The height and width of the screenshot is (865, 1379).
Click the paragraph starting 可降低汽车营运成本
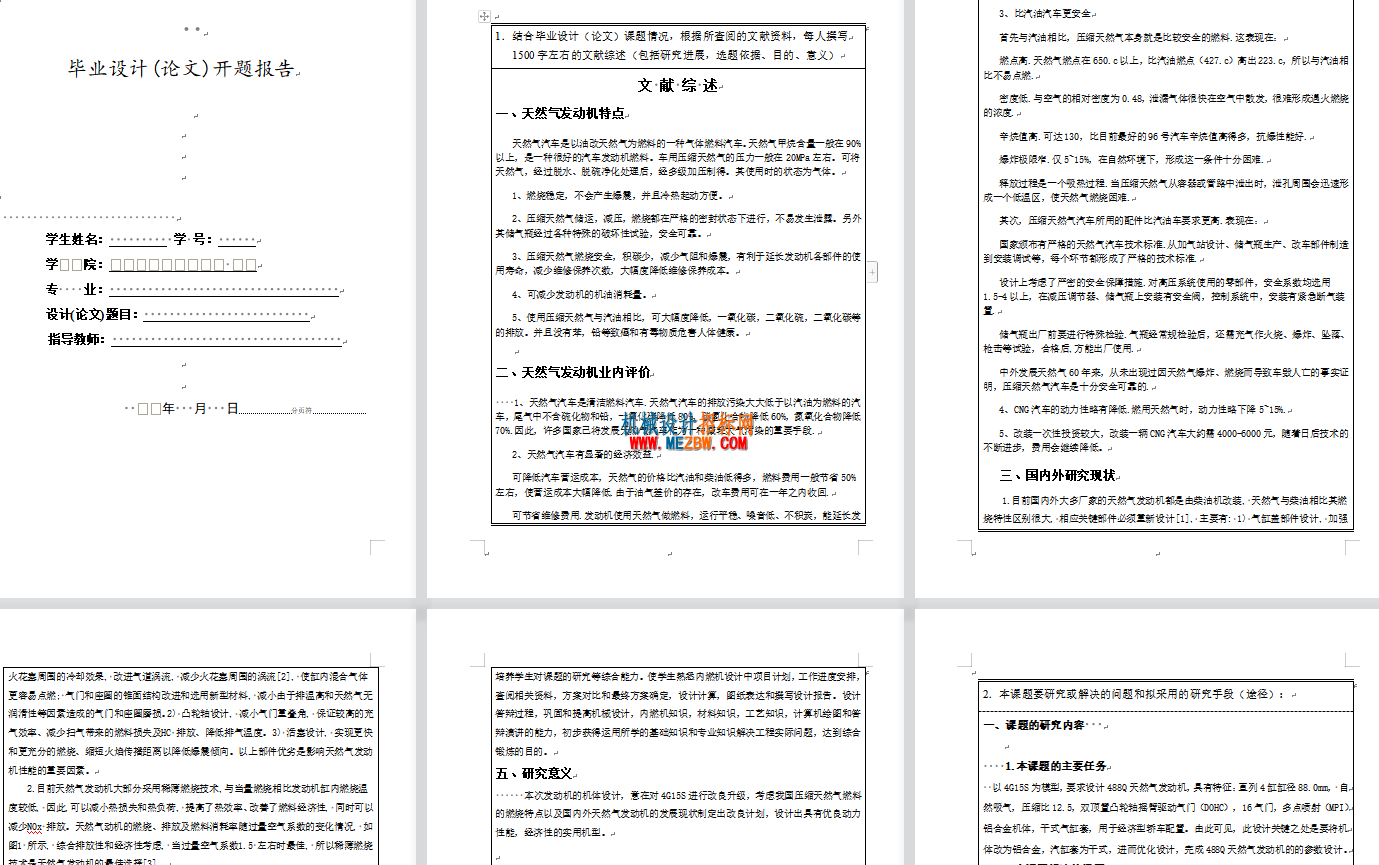[678, 485]
